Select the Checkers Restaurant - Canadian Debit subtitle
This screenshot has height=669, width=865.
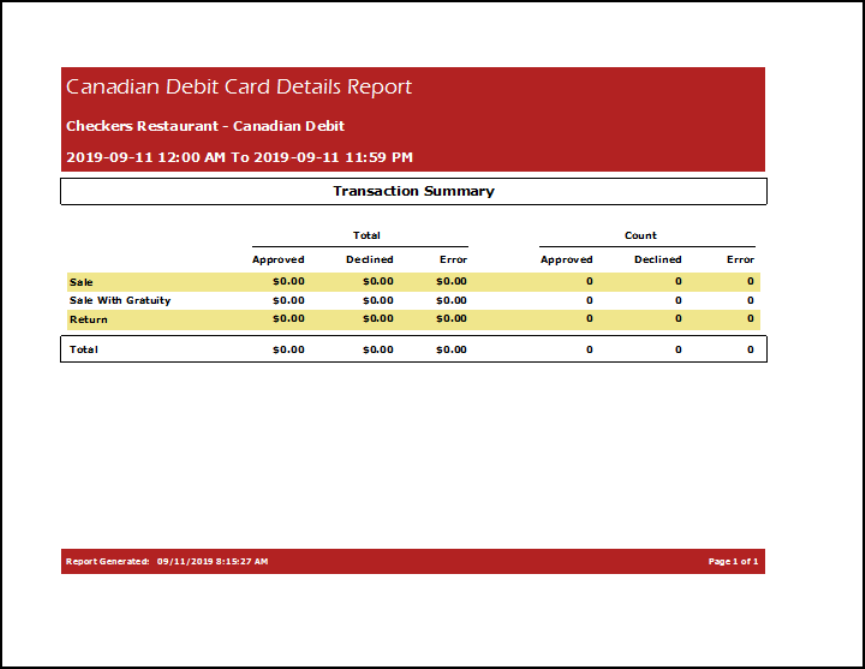click(205, 126)
